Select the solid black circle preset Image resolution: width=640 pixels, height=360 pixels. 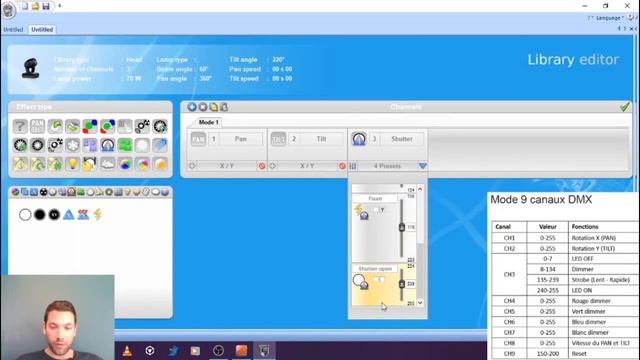40,215
